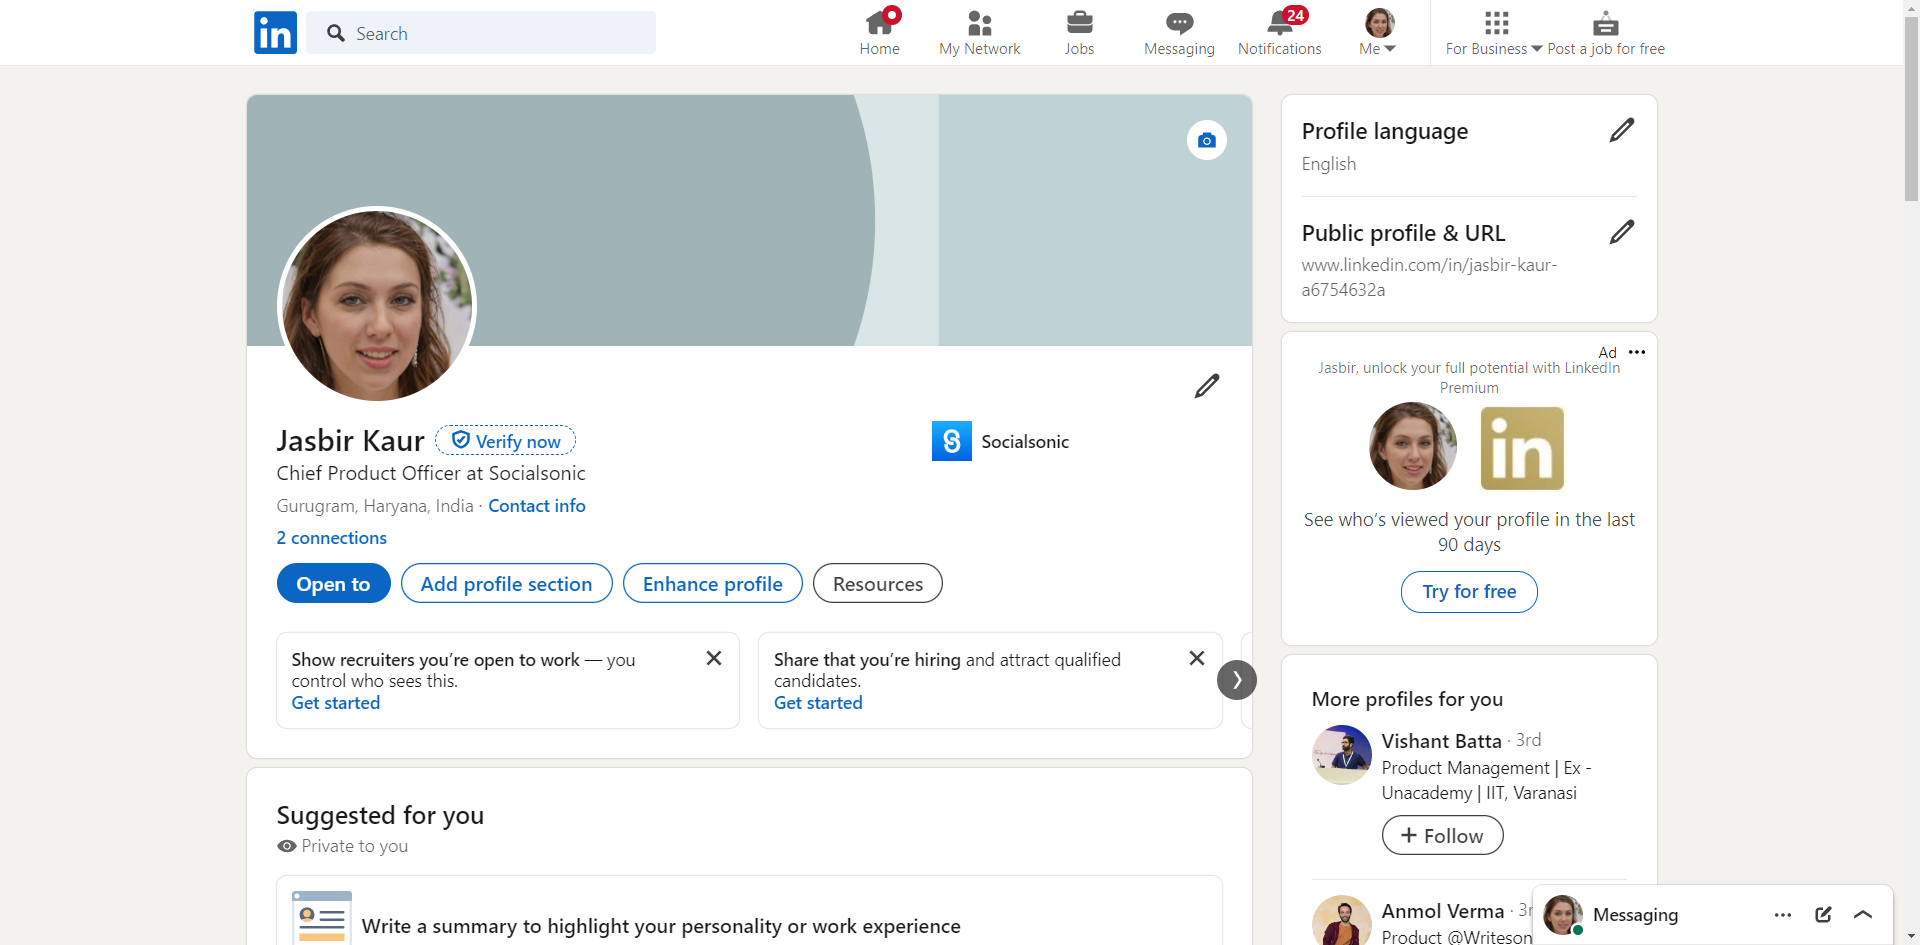Click the camera icon on cover photo
The width and height of the screenshot is (1920, 945).
pyautogui.click(x=1206, y=141)
